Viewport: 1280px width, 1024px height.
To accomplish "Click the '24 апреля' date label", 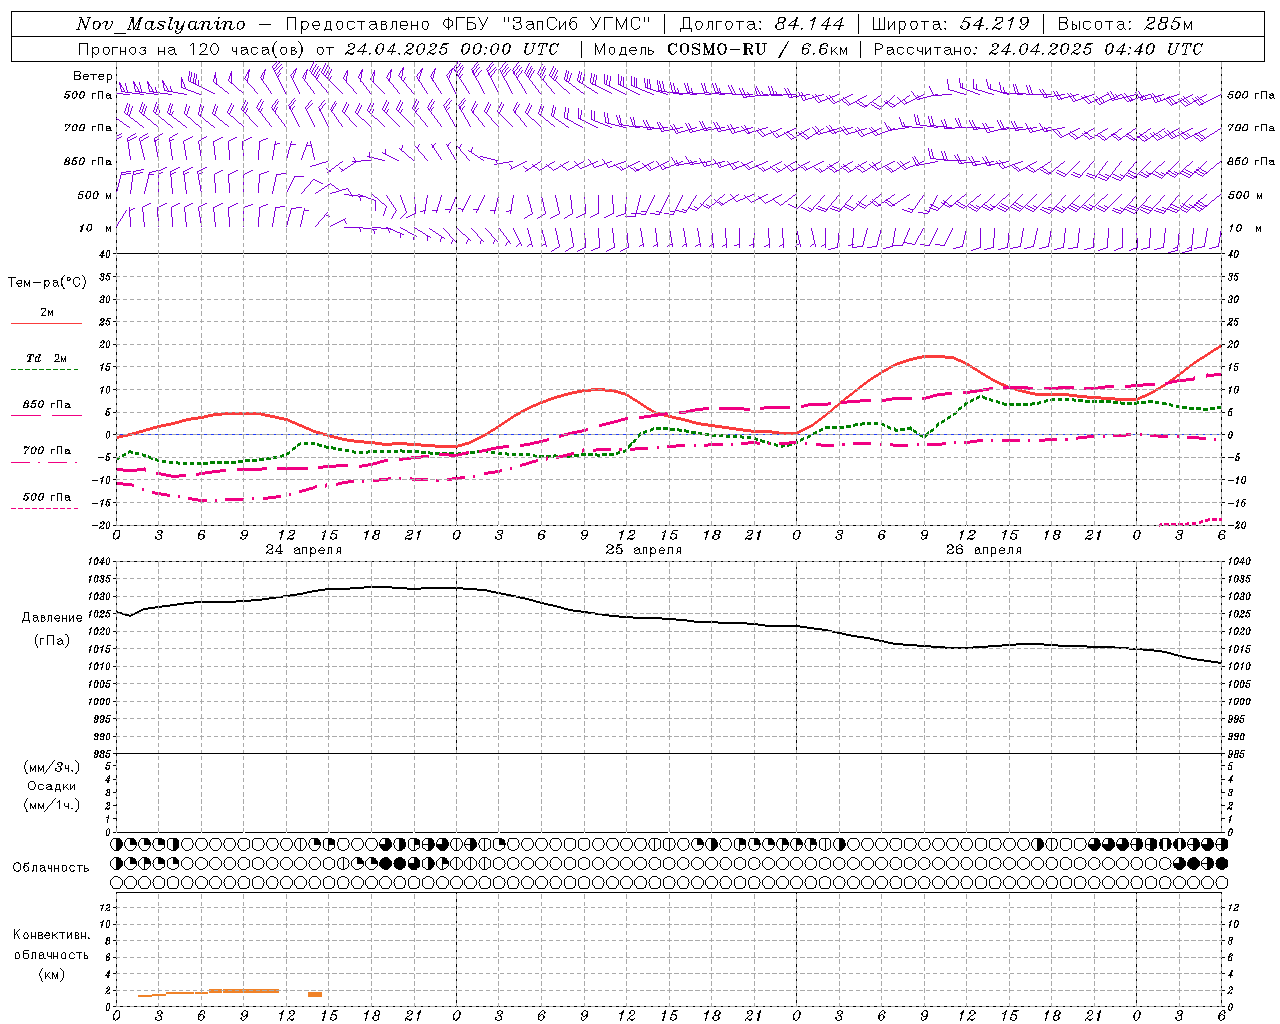I will 303,550.
